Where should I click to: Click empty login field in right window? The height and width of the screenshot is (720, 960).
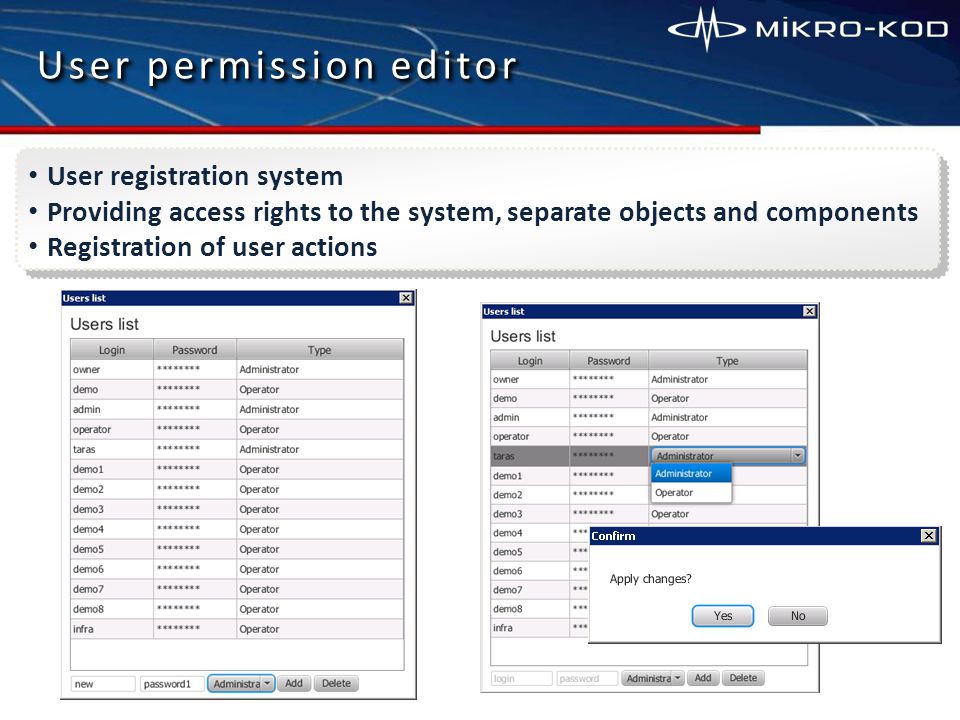click(x=522, y=678)
